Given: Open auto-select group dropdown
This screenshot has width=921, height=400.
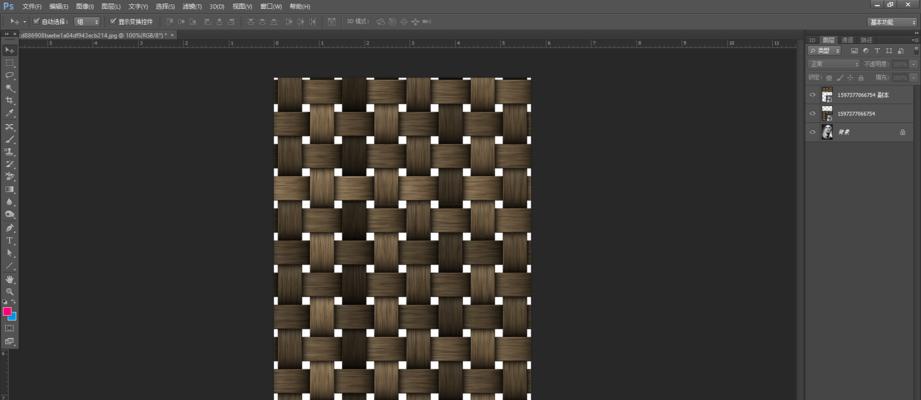Looking at the screenshot, I should pos(88,21).
